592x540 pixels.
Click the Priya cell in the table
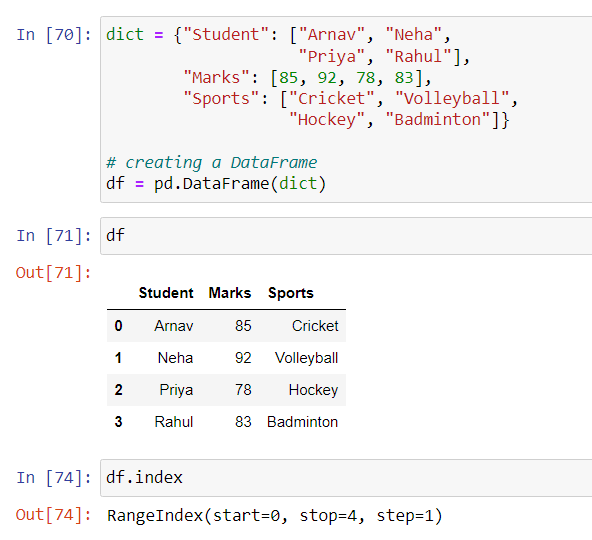[x=176, y=390]
